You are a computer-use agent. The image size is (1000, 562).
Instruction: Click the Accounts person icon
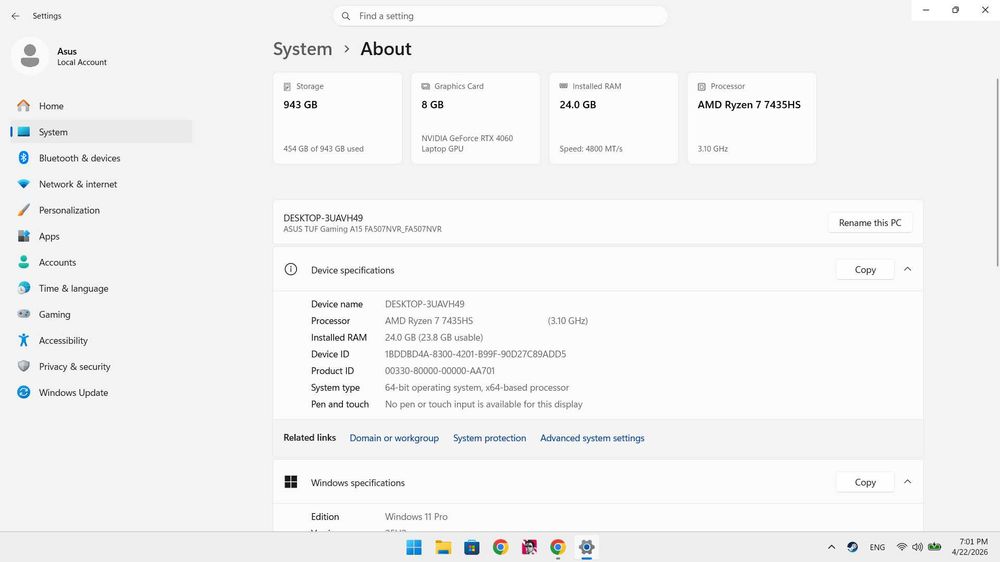24,262
